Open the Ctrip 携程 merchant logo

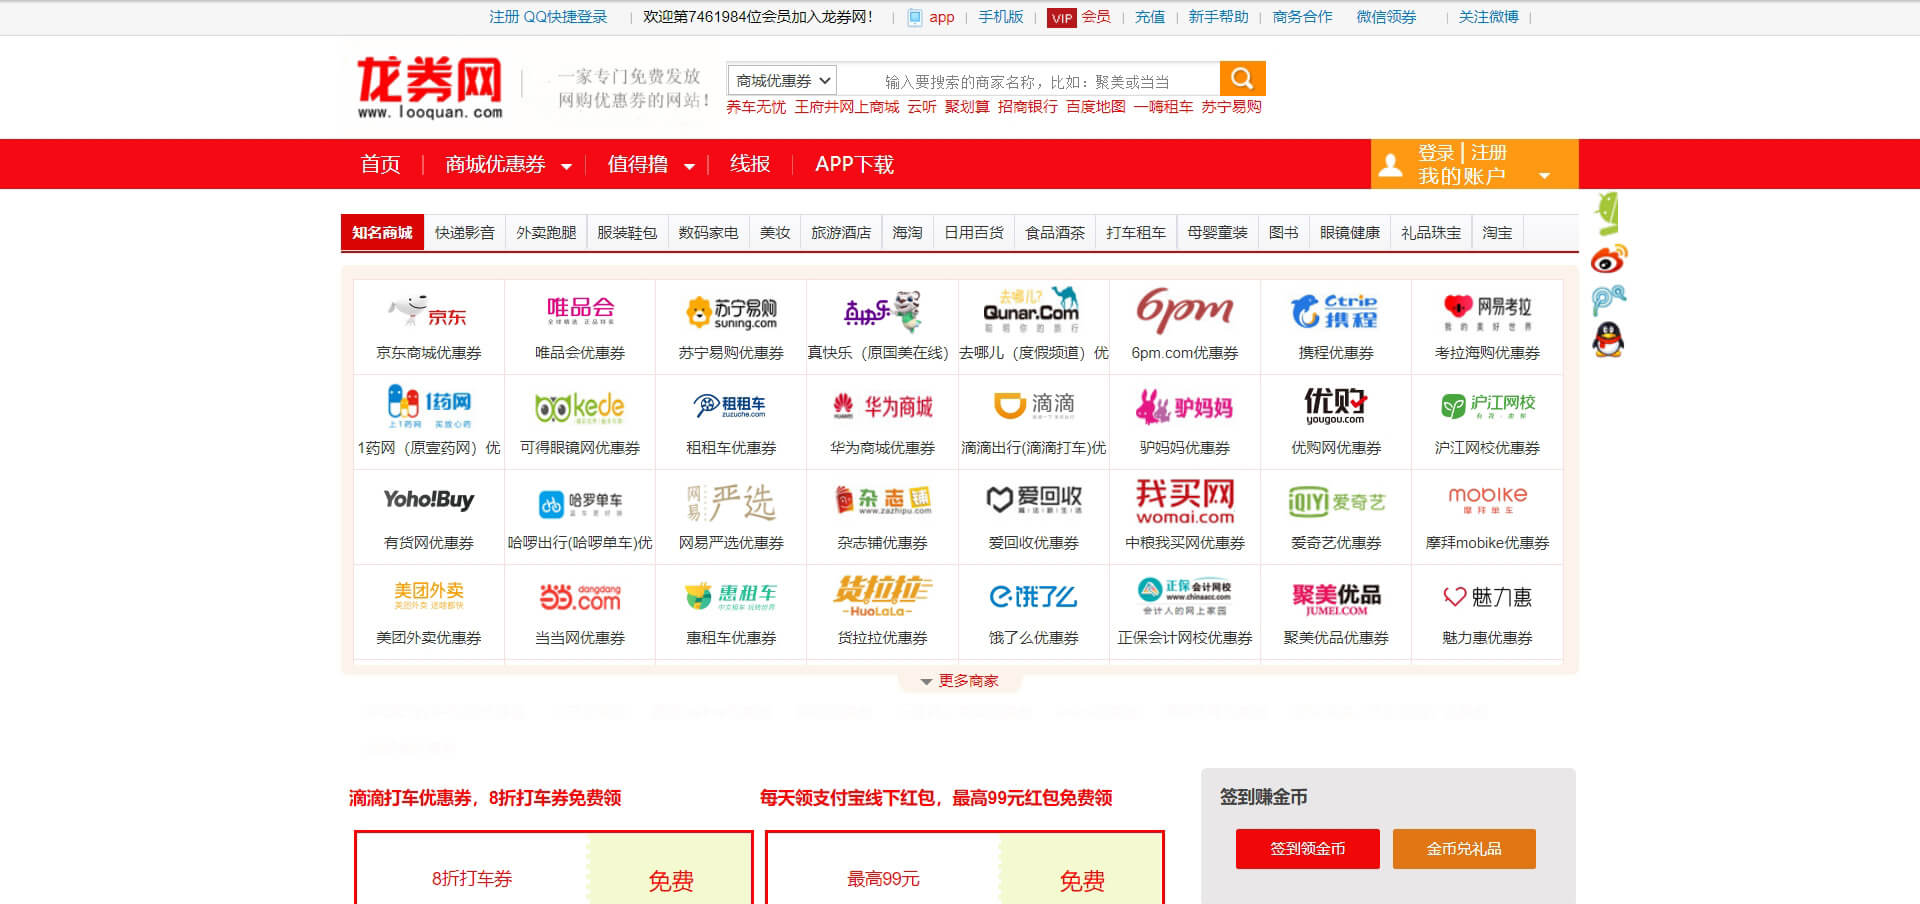pyautogui.click(x=1335, y=311)
